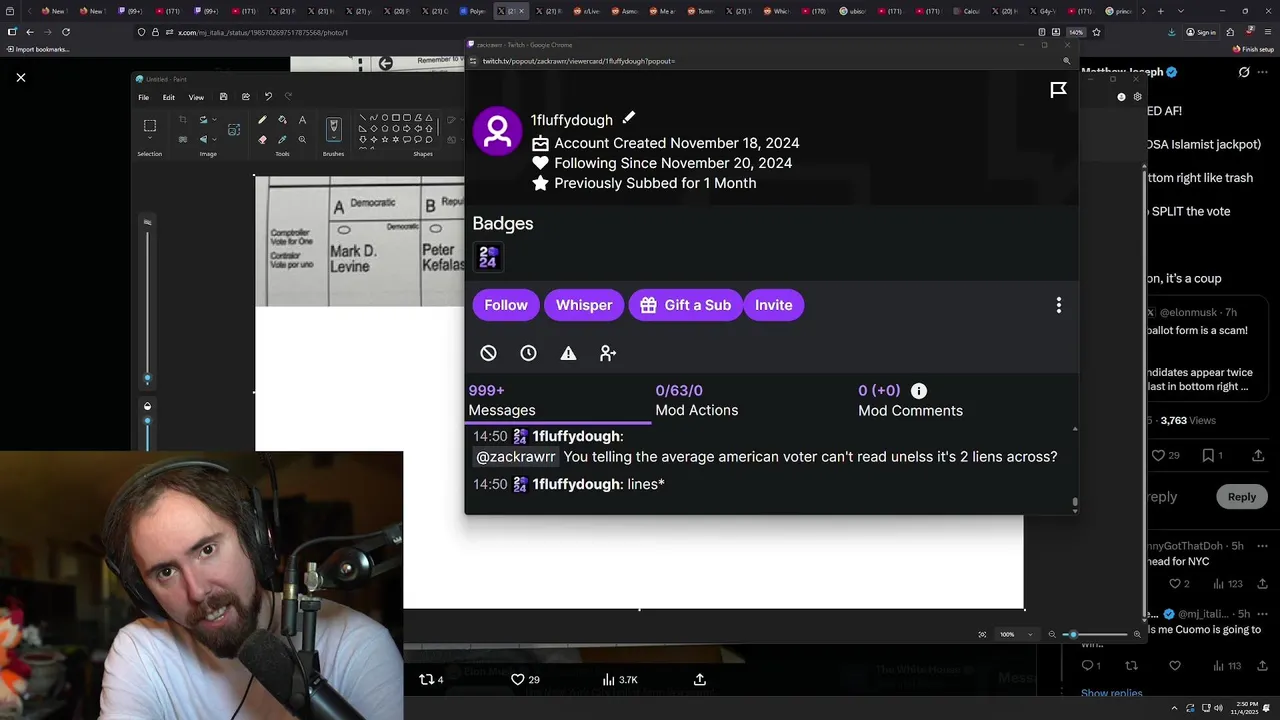Share the X post from the sidebar
The width and height of the screenshot is (1280, 720).
click(1258, 455)
